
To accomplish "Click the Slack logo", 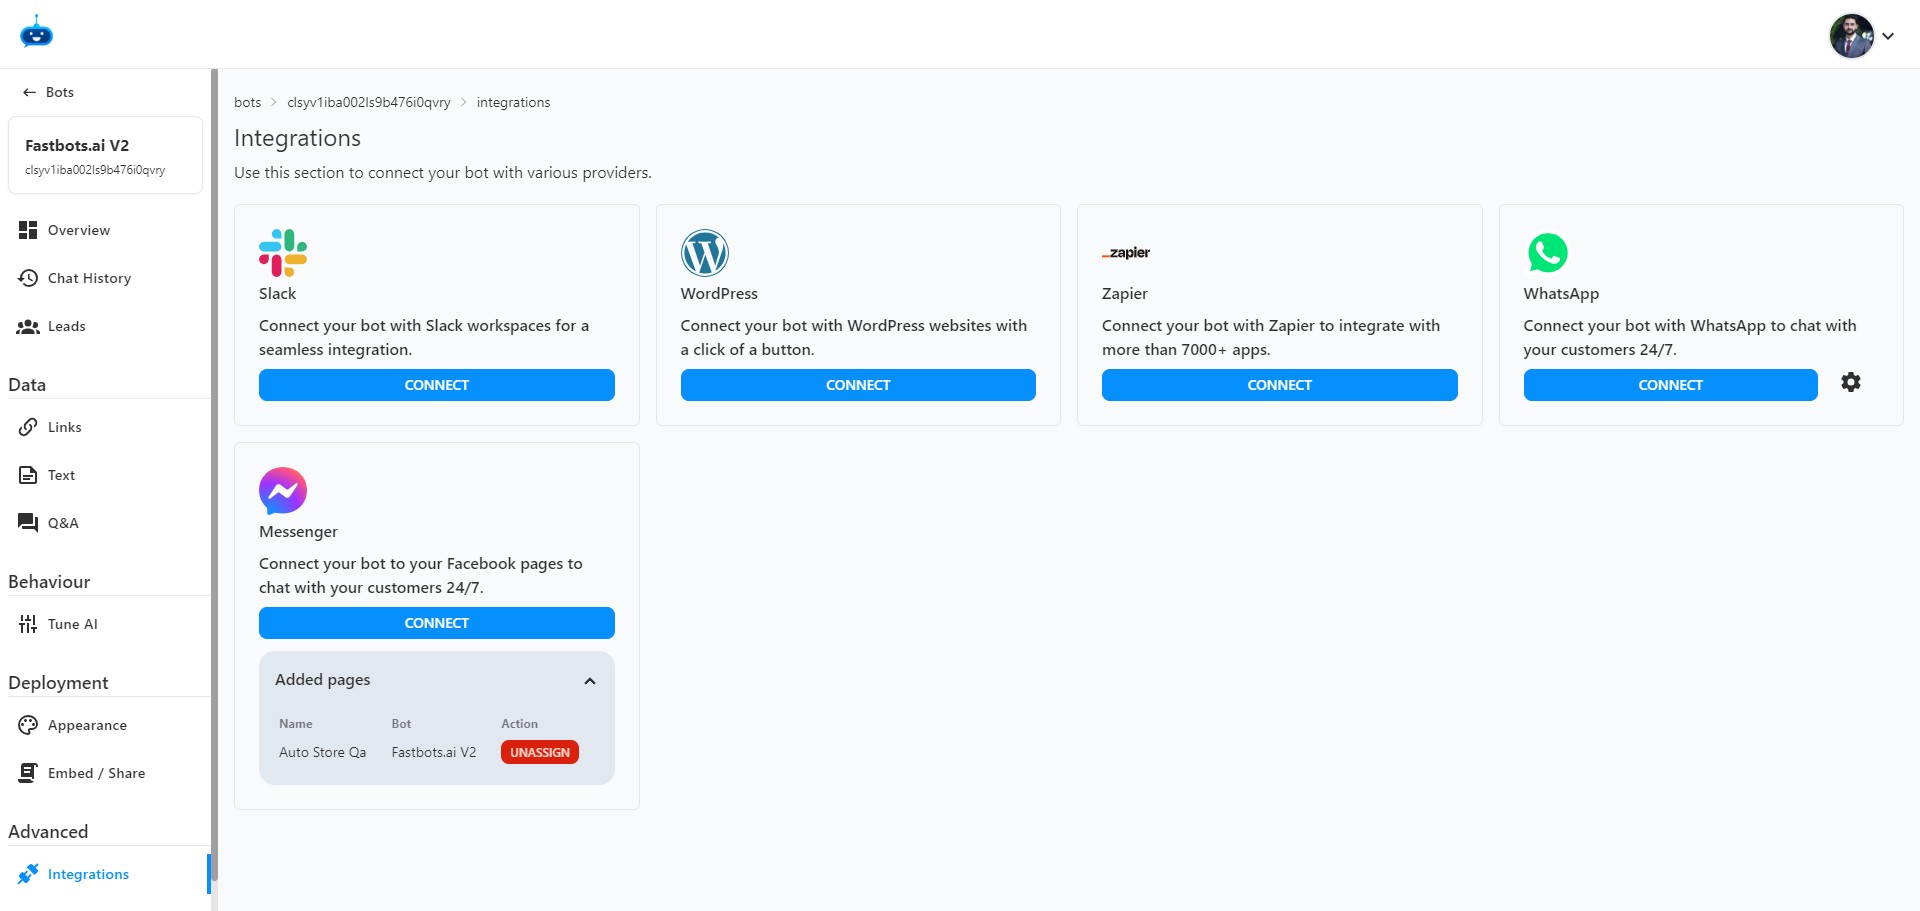I will coord(283,253).
